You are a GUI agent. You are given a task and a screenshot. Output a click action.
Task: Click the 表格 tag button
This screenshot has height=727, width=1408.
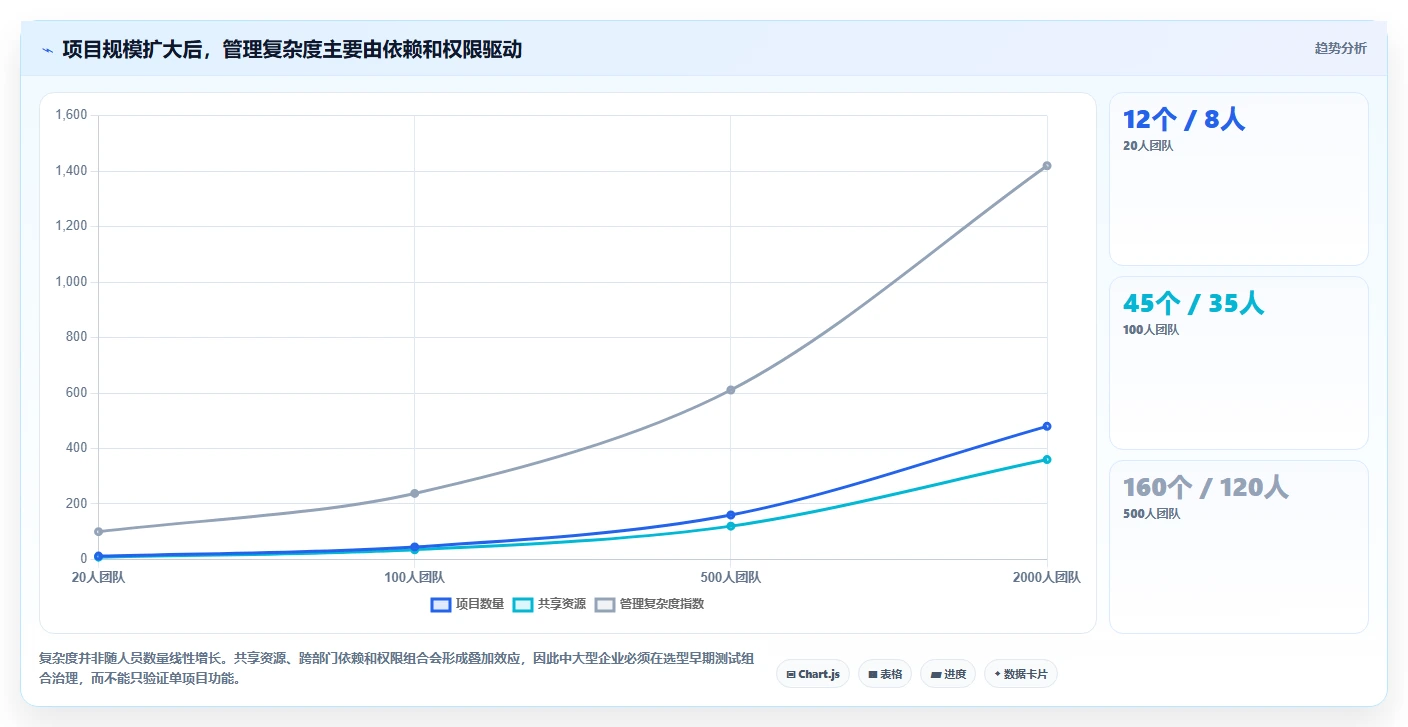coord(885,674)
